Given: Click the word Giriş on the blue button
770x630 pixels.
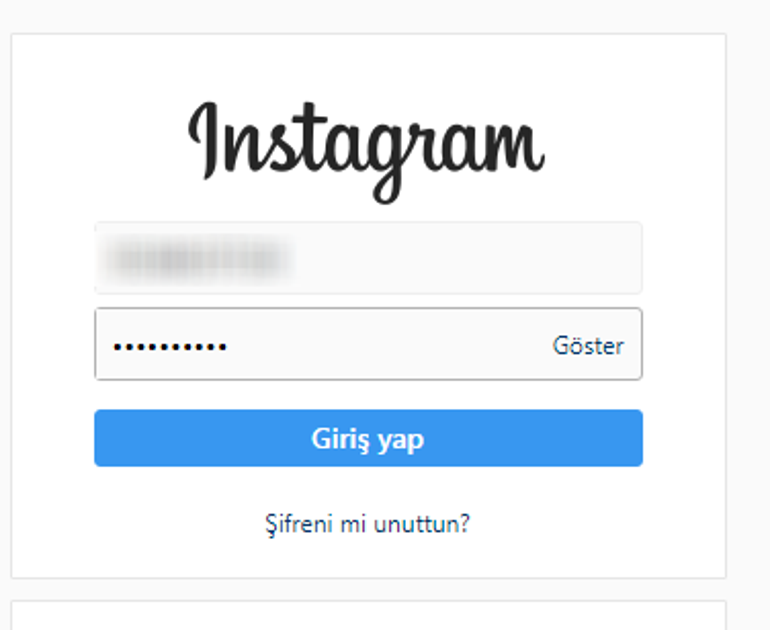Looking at the screenshot, I should (x=340, y=439).
